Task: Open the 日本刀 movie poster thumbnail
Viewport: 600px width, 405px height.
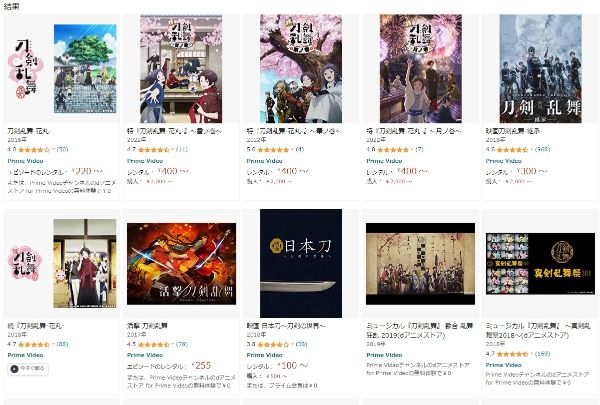Action: [301, 263]
